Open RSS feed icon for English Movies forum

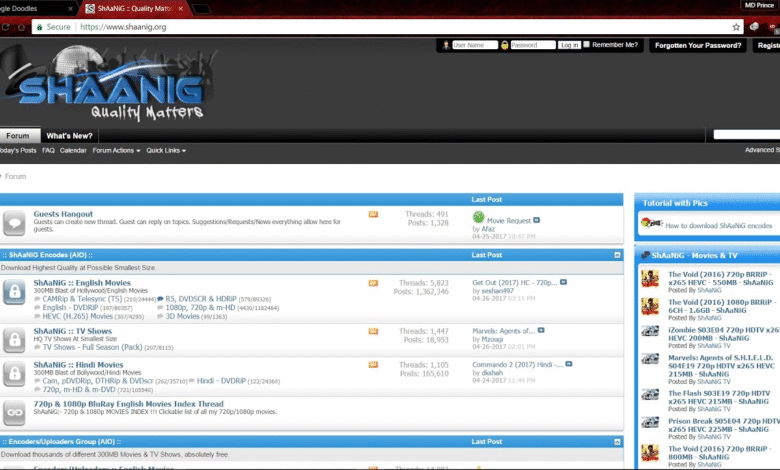[x=373, y=283]
